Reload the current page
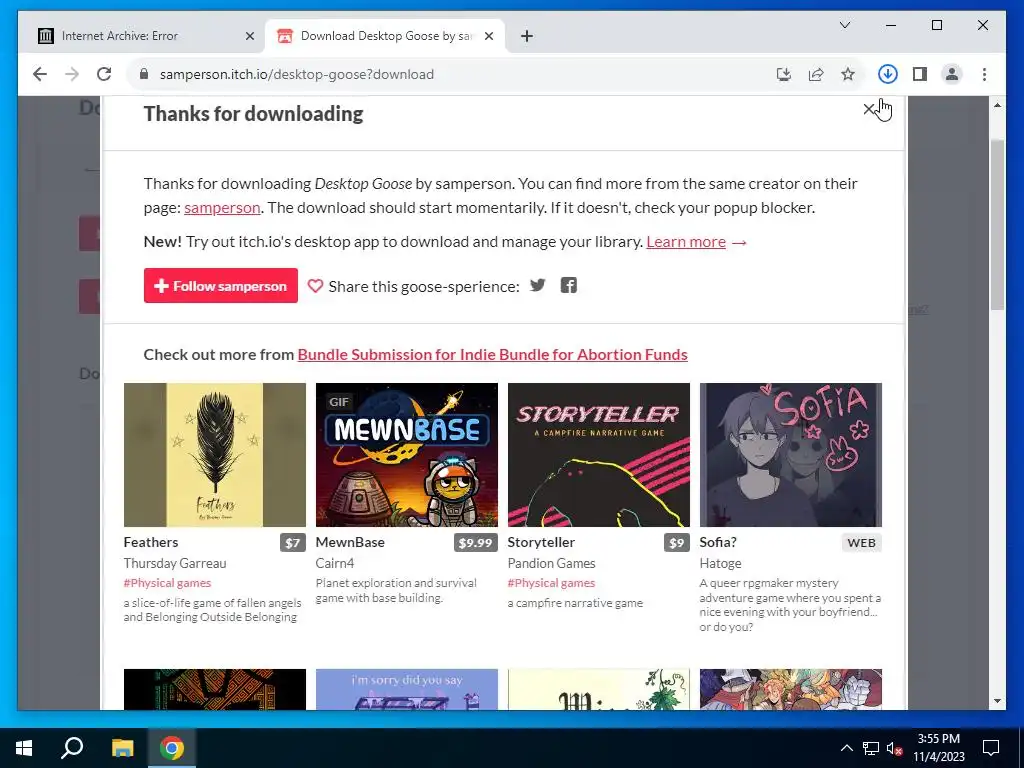Viewport: 1024px width, 768px height. (104, 74)
